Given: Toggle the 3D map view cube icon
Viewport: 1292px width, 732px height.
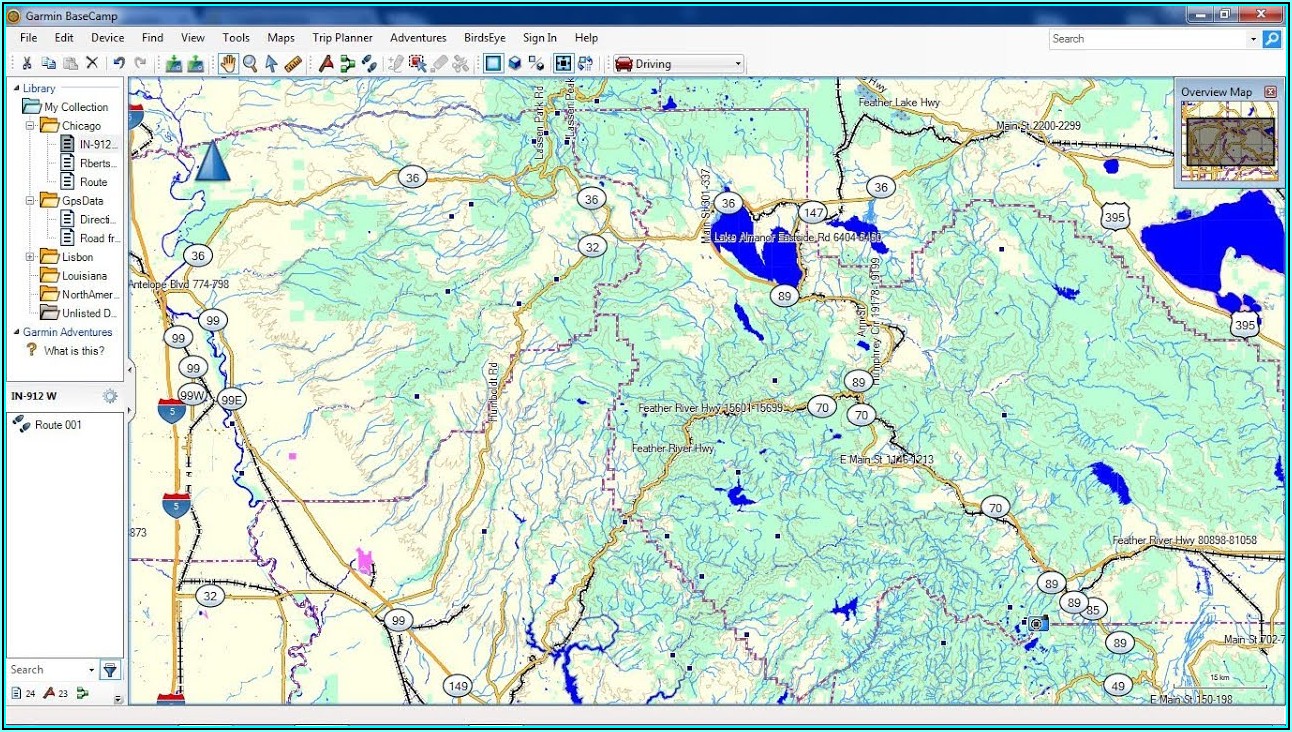Looking at the screenshot, I should coord(514,64).
